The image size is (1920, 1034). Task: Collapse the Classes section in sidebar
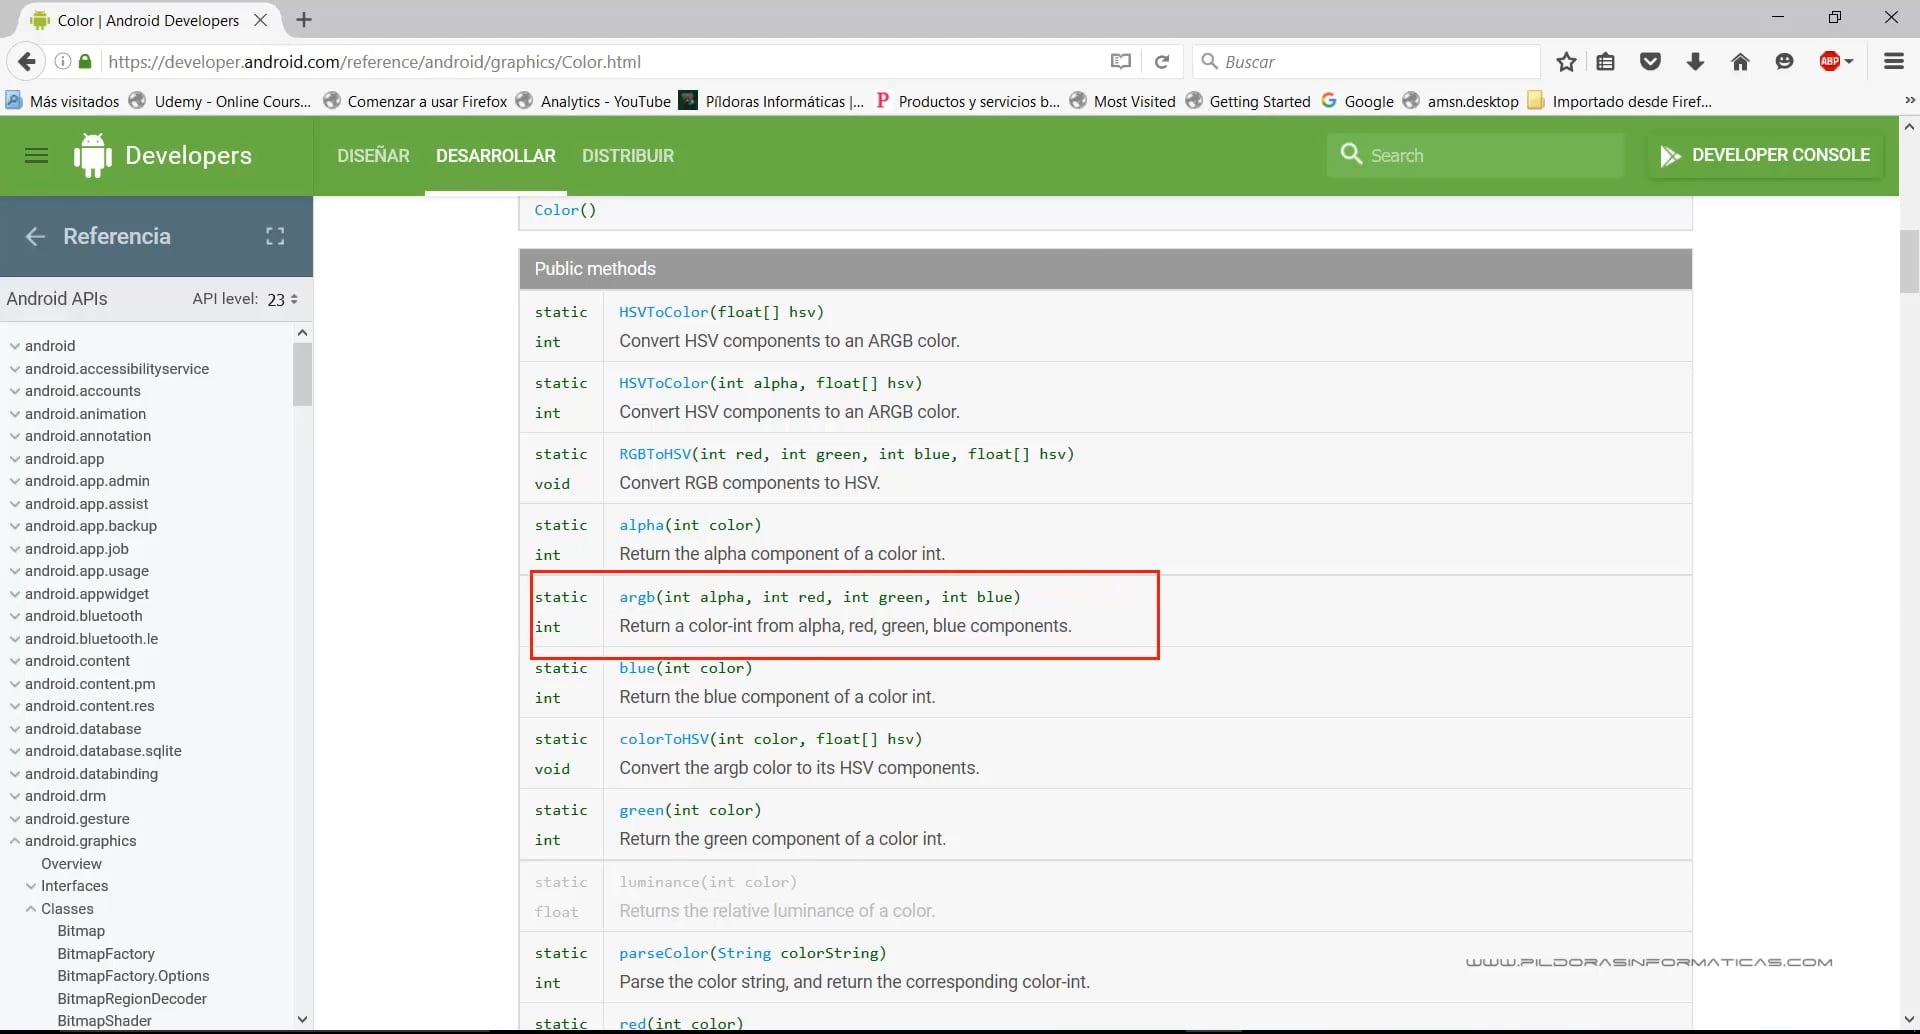point(31,909)
